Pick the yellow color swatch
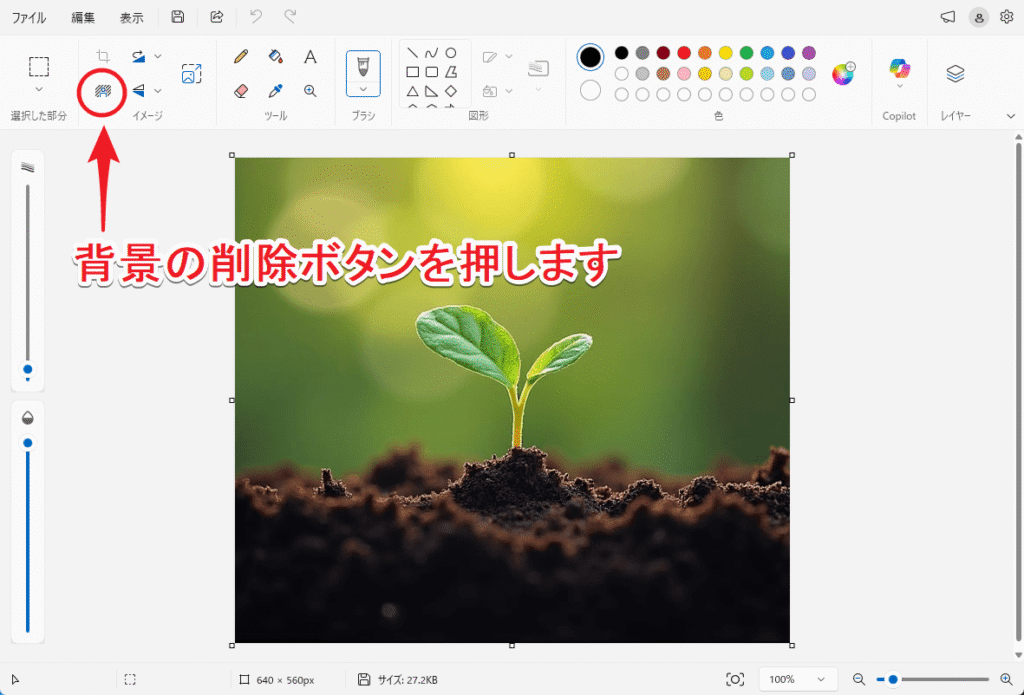 point(726,53)
